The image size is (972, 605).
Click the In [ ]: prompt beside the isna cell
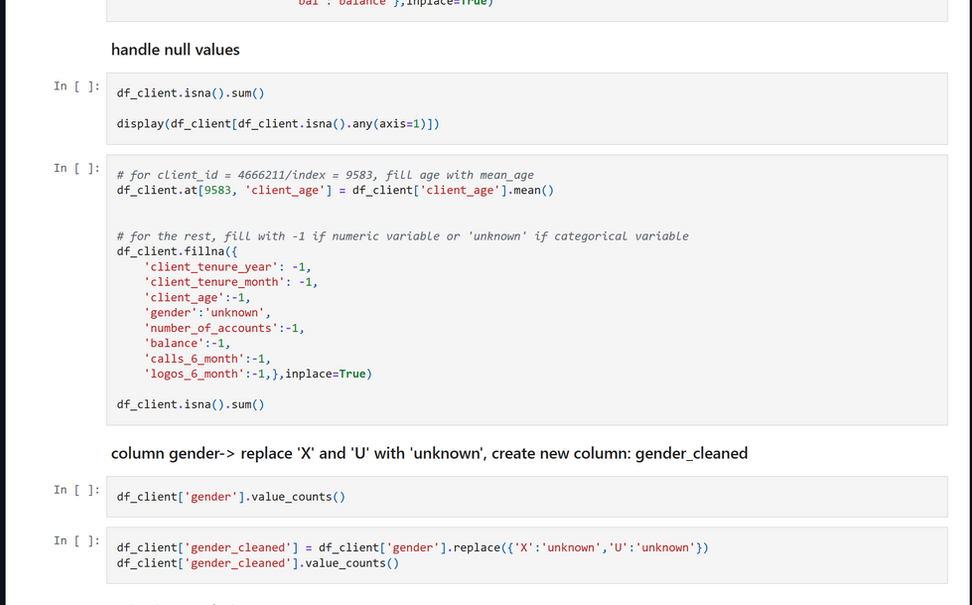pos(75,86)
